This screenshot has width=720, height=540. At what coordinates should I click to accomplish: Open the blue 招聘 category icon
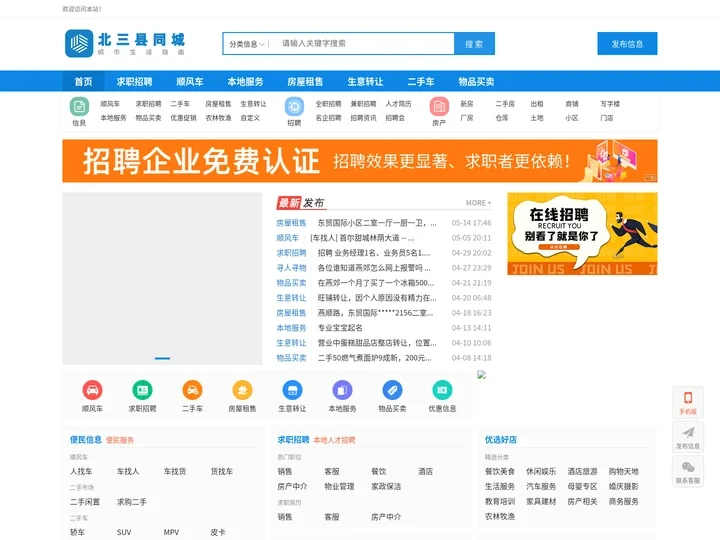tap(294, 107)
